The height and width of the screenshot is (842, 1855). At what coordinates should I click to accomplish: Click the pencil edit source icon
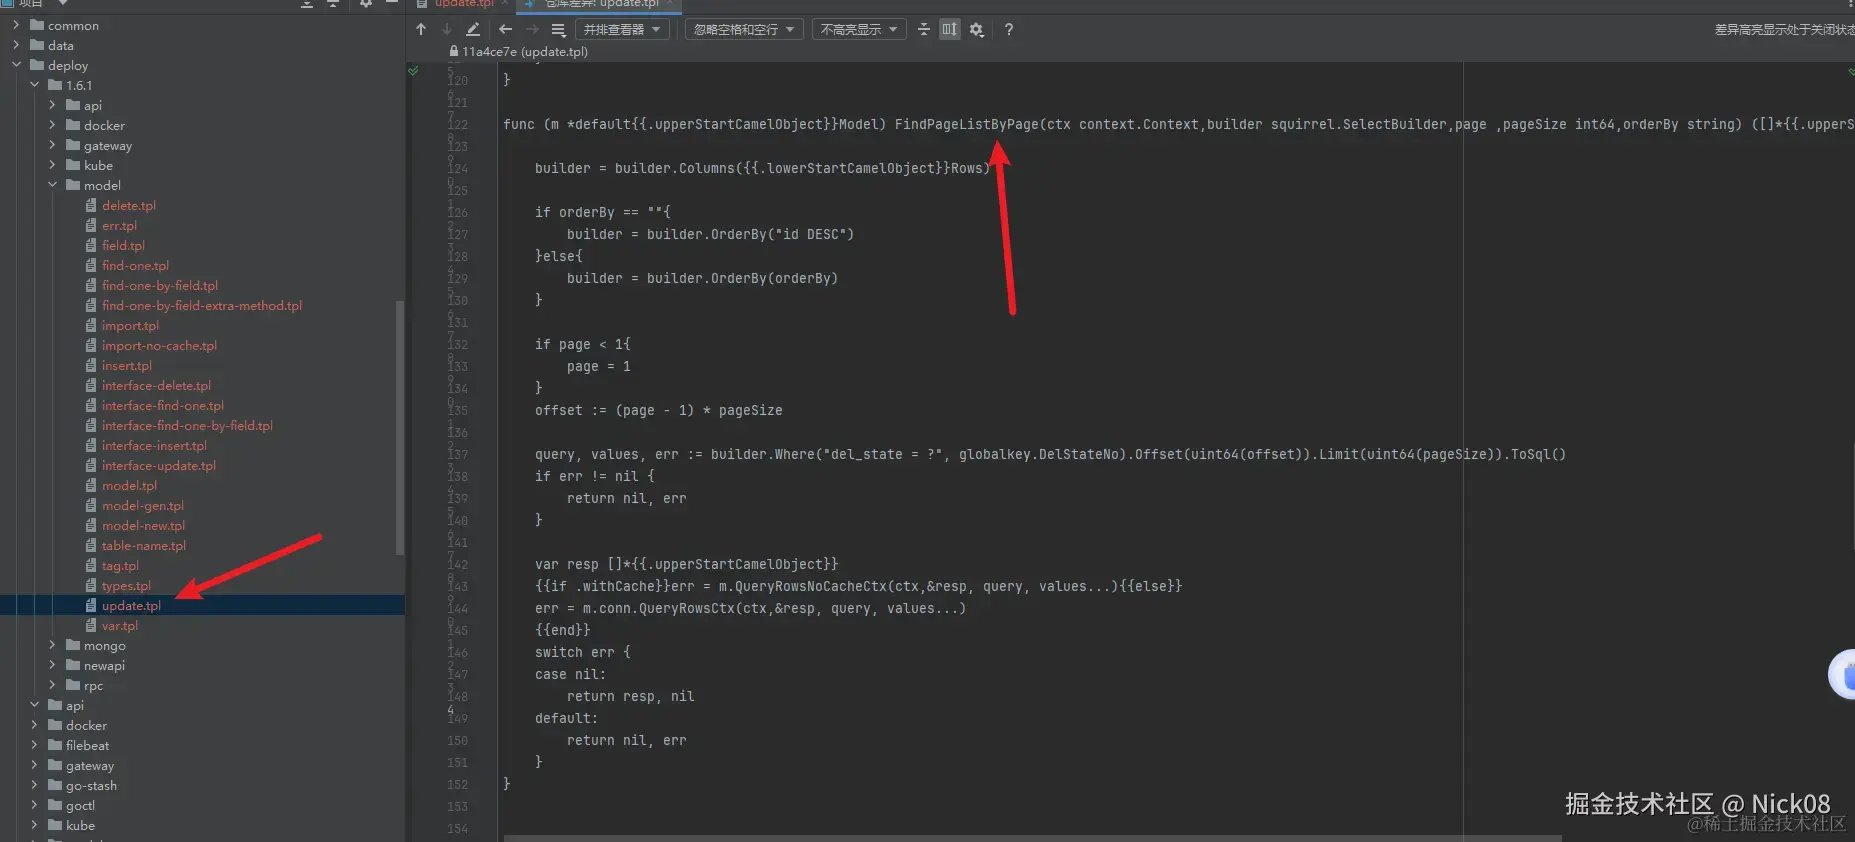pyautogui.click(x=473, y=30)
